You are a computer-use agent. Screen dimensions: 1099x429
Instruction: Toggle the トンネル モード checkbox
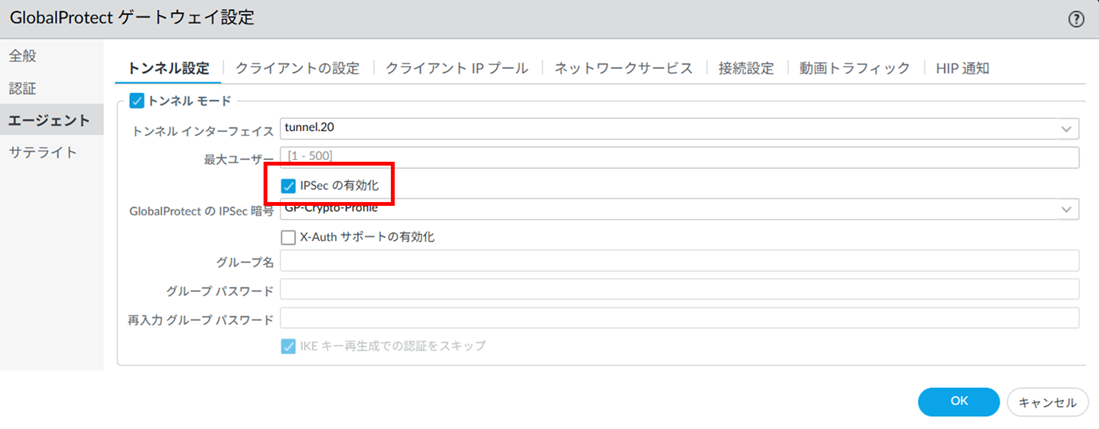point(137,101)
